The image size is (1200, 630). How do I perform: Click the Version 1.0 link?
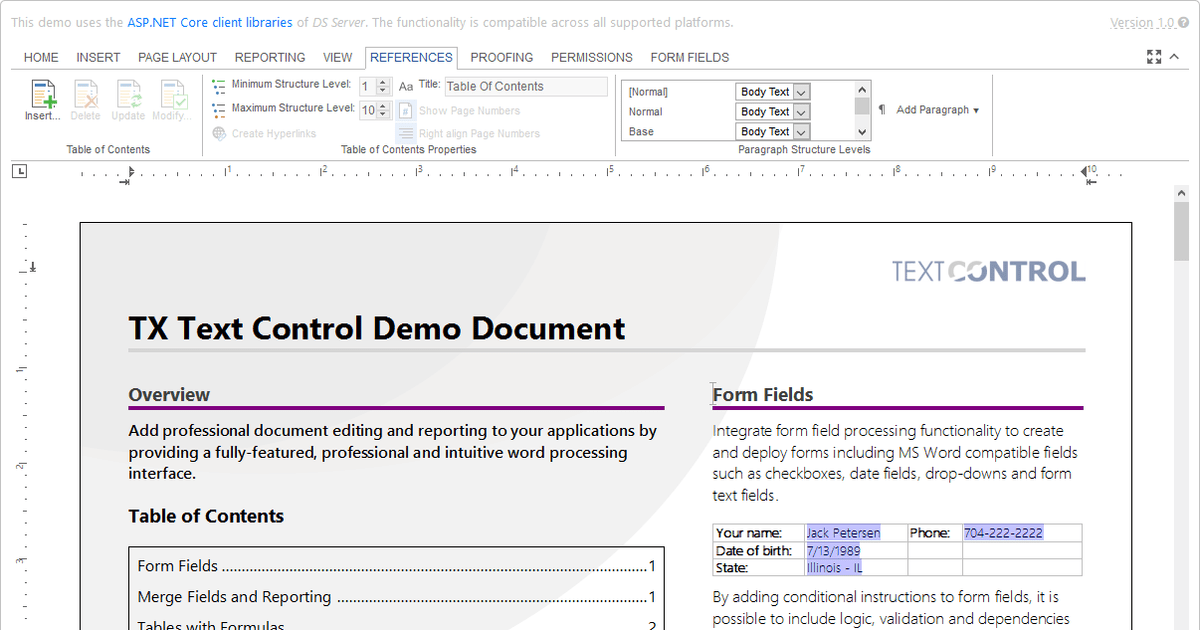tap(1144, 21)
